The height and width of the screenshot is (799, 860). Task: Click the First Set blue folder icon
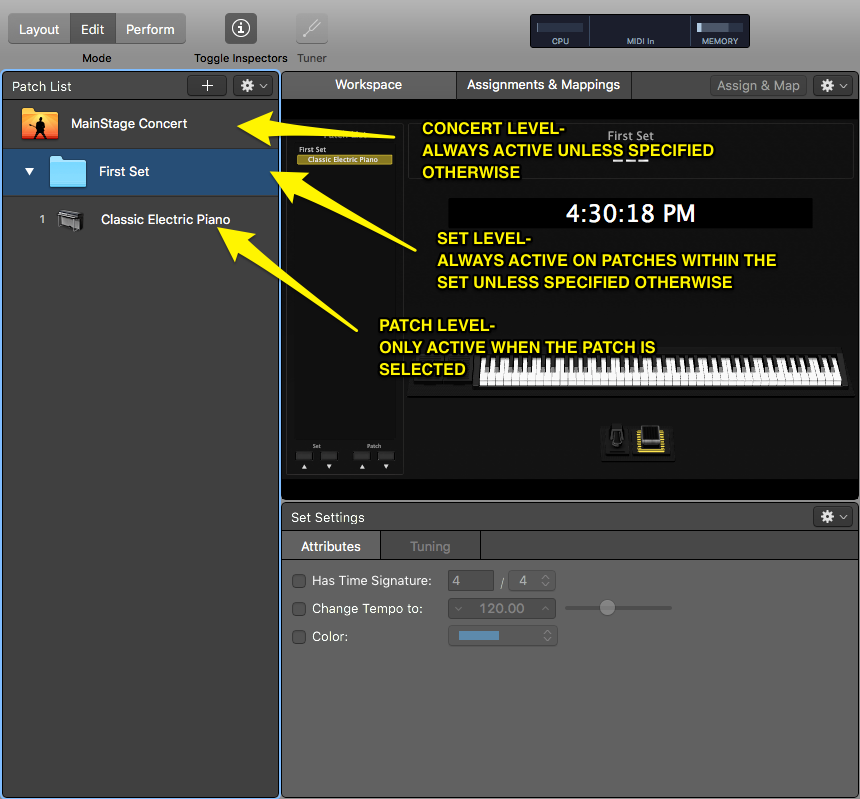pos(67,172)
